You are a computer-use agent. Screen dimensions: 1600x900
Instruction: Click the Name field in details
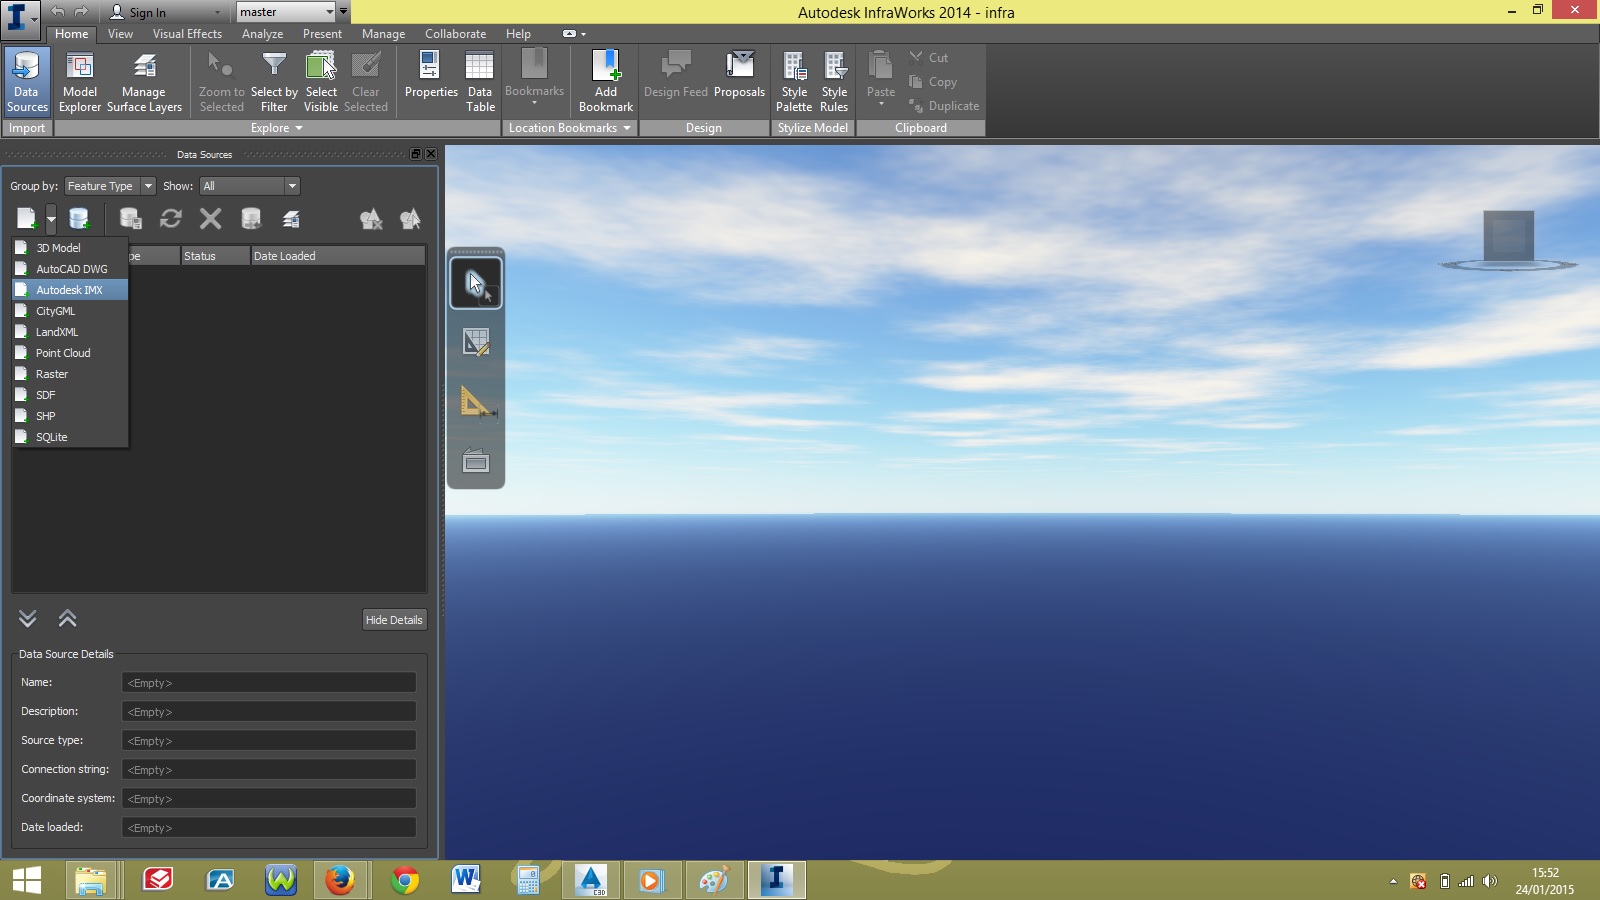pos(269,683)
